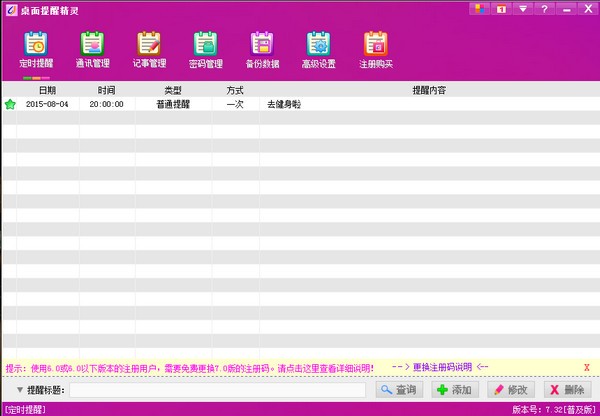Dismiss the yellow tip bar with X
Viewport: 600px width, 416px height.
586,367
